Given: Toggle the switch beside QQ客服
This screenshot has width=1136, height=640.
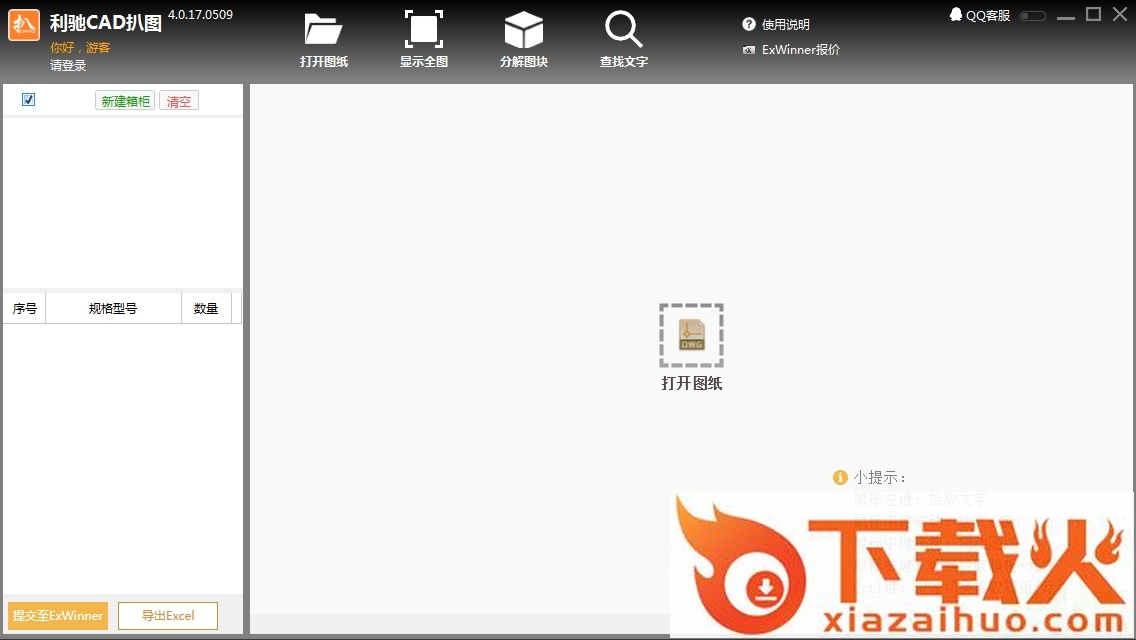Looking at the screenshot, I should pyautogui.click(x=1033, y=16).
